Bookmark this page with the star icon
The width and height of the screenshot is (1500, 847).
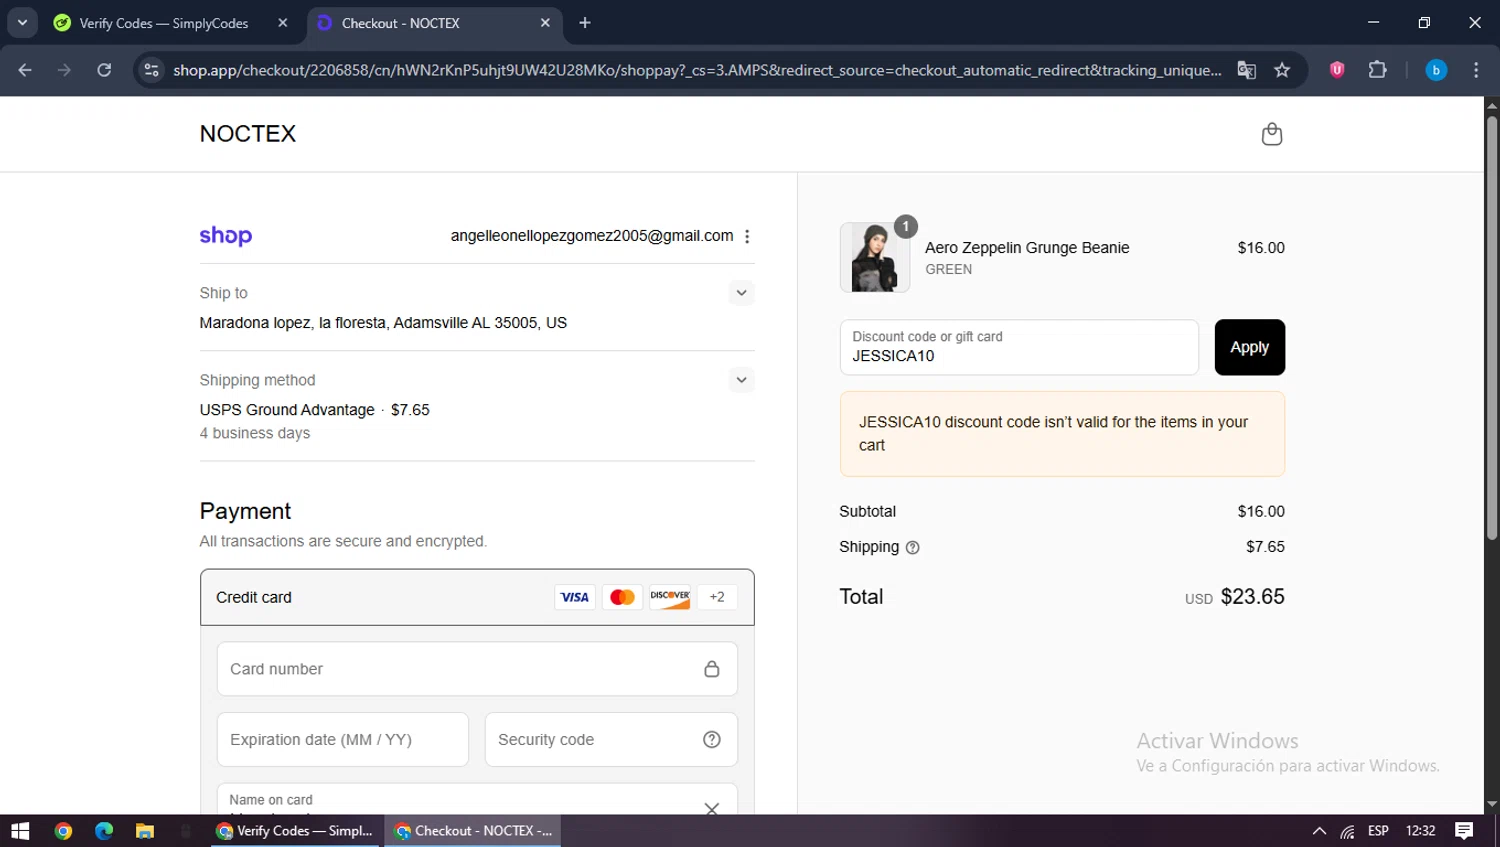[1282, 70]
